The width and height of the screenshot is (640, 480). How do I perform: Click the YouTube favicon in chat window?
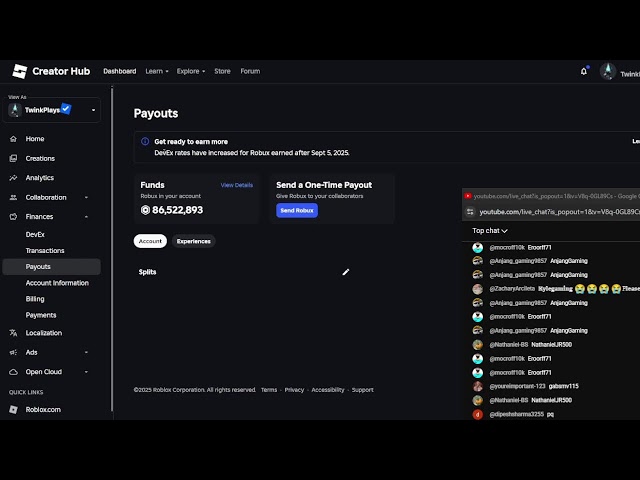[x=468, y=196]
